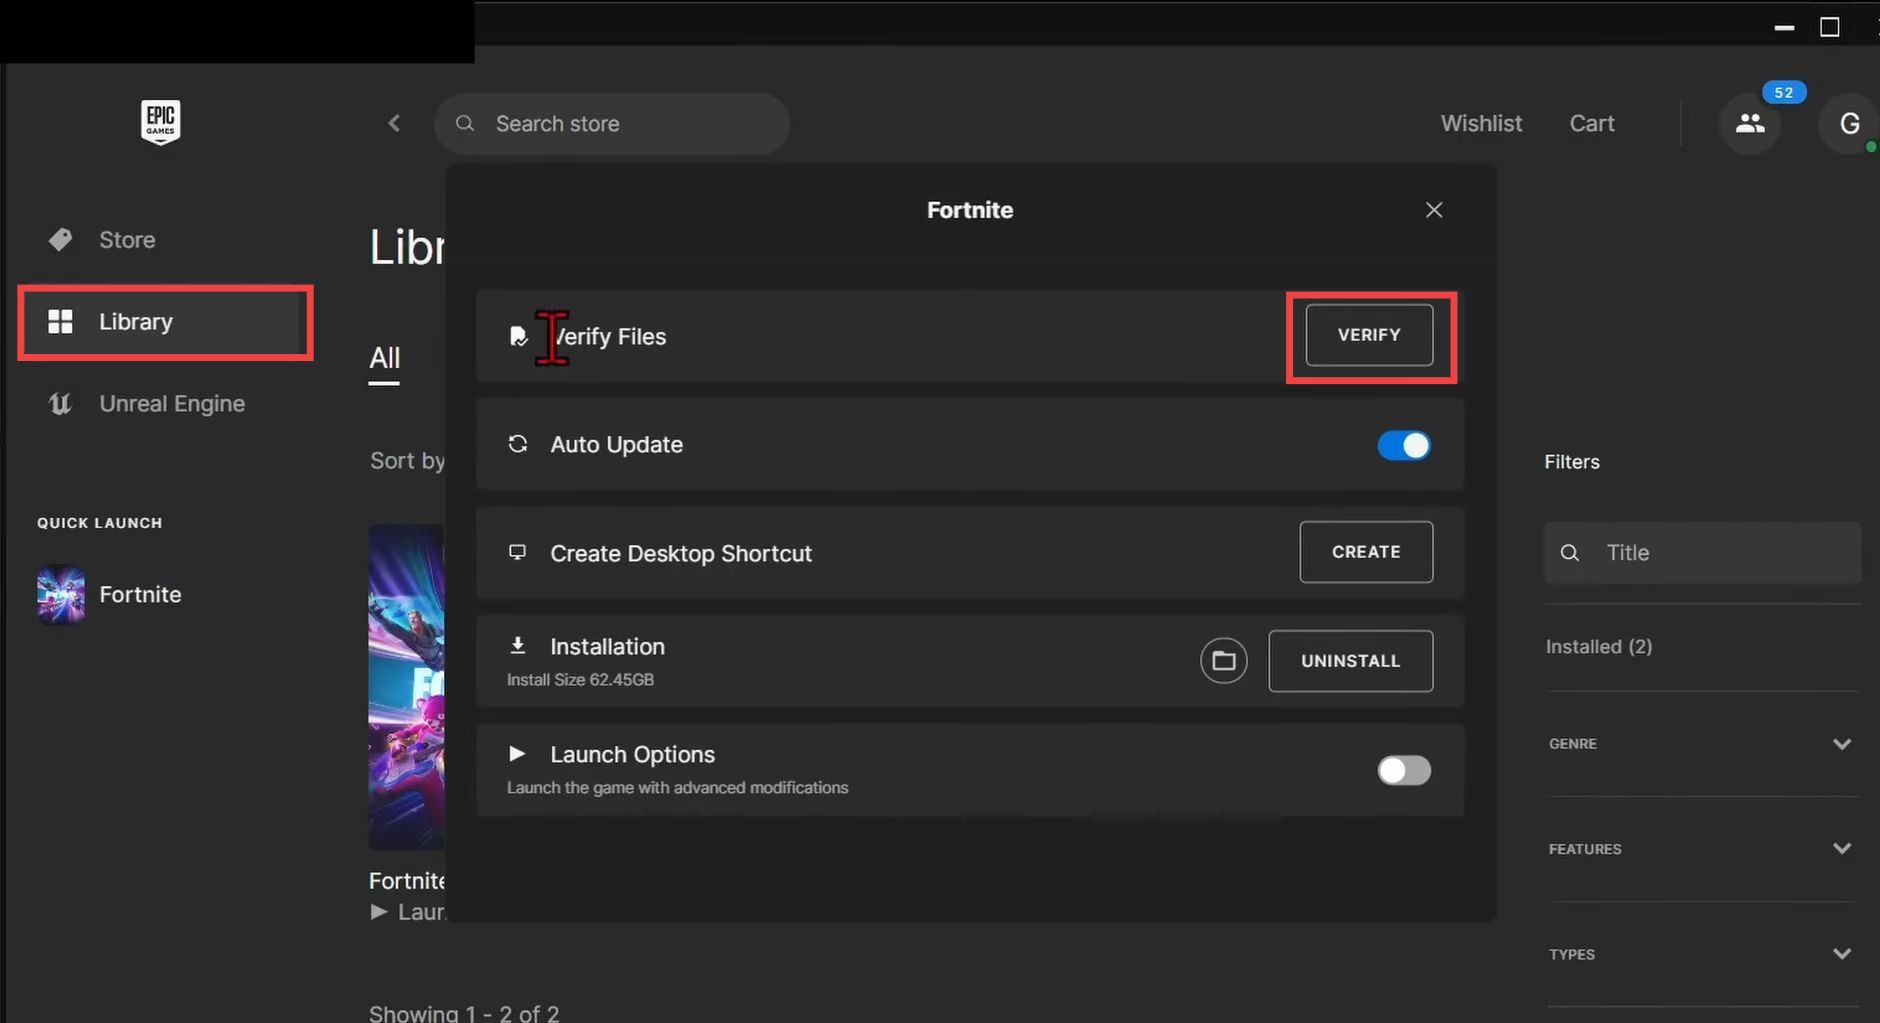Enable the Launch Options toggle

tap(1404, 770)
